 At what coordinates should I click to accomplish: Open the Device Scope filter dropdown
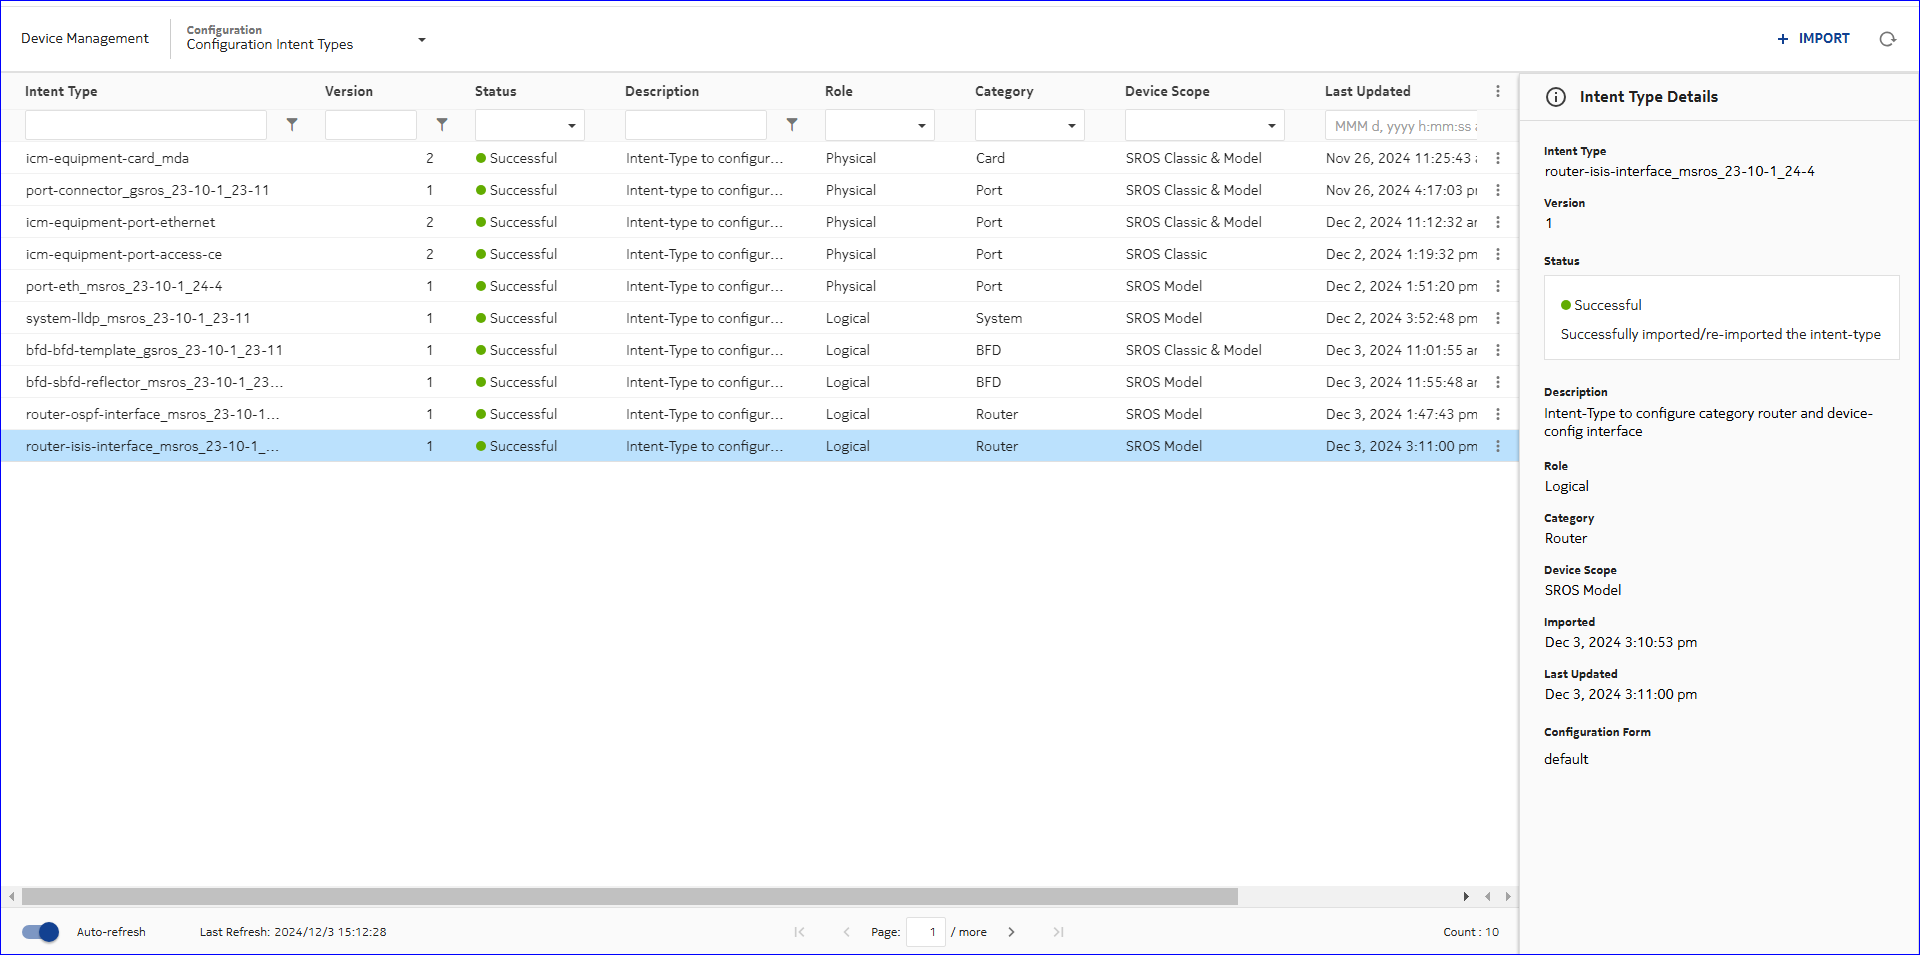[x=1271, y=126]
